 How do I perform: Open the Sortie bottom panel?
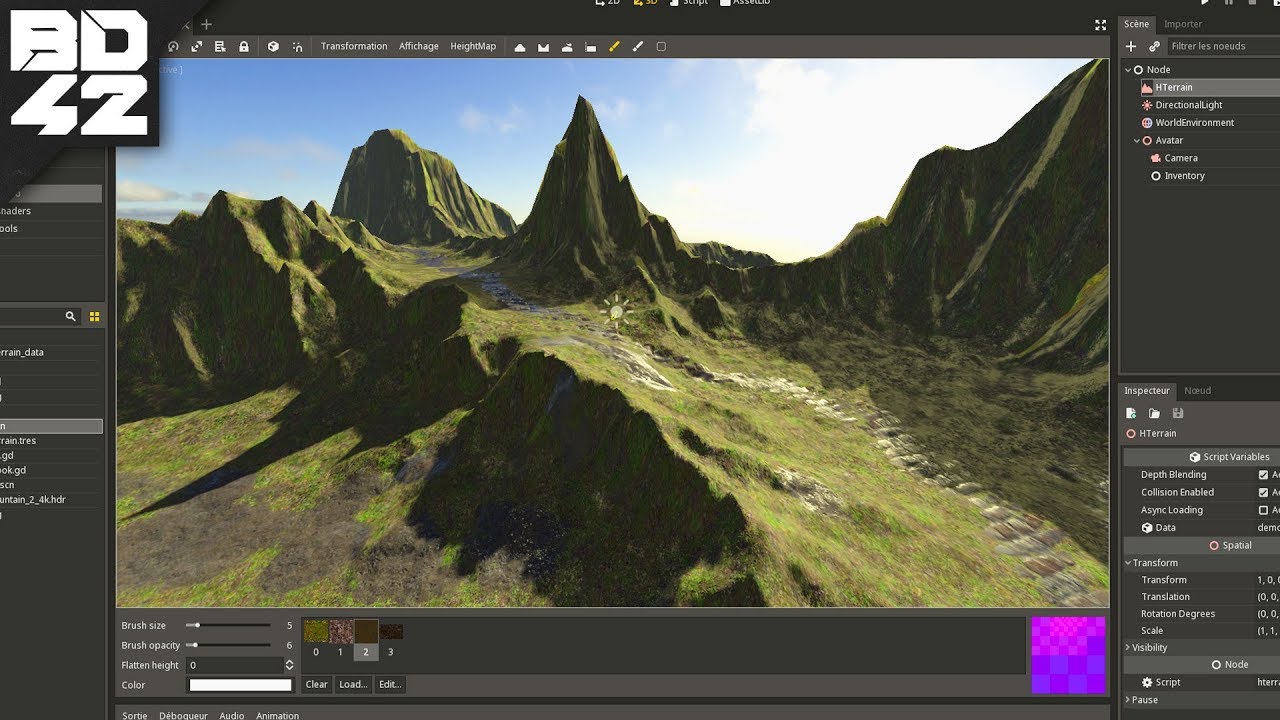[134, 715]
